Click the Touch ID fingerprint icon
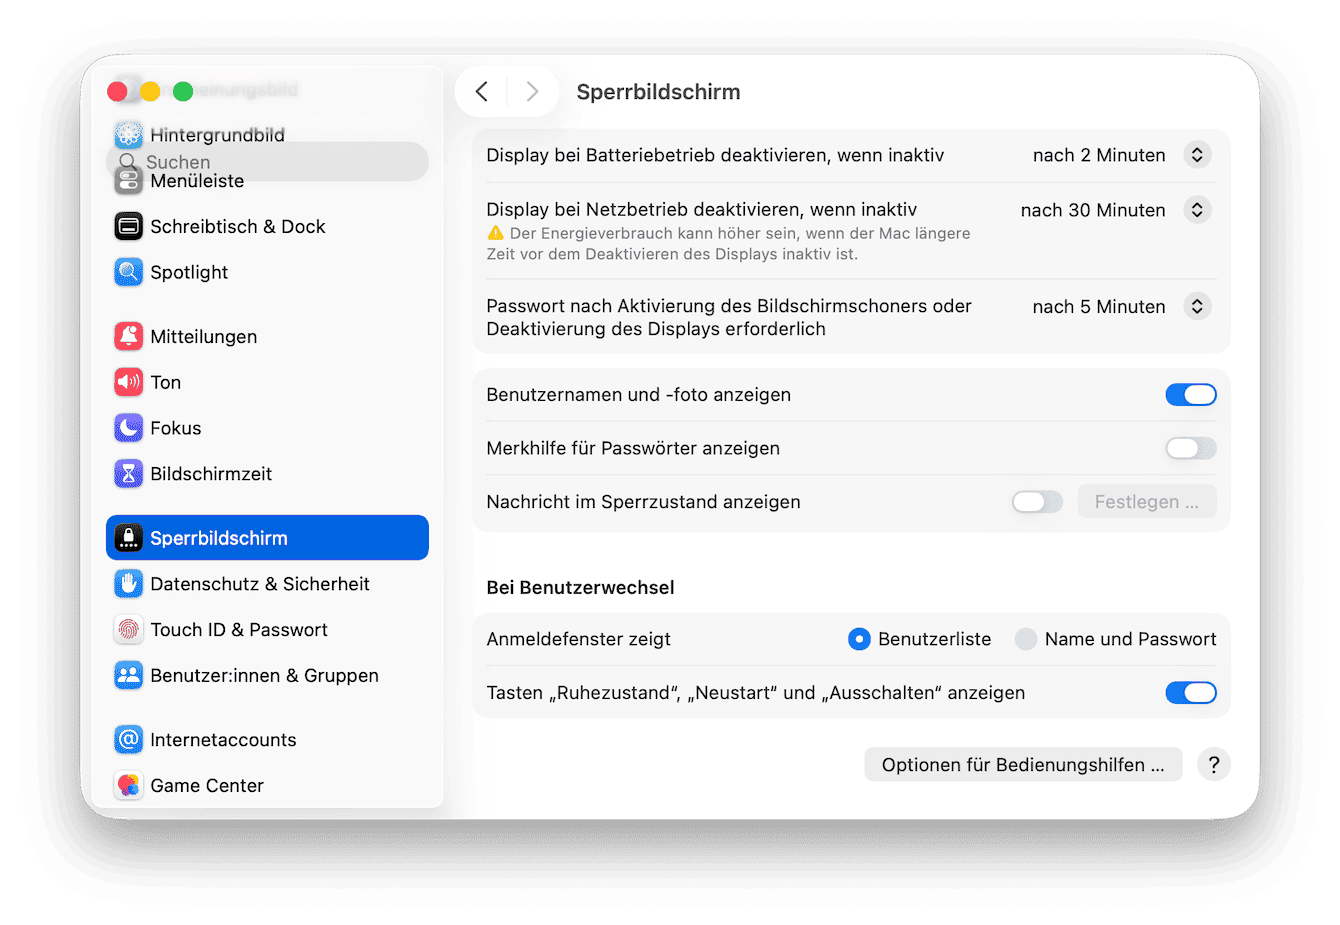This screenshot has width=1340, height=925. click(128, 630)
